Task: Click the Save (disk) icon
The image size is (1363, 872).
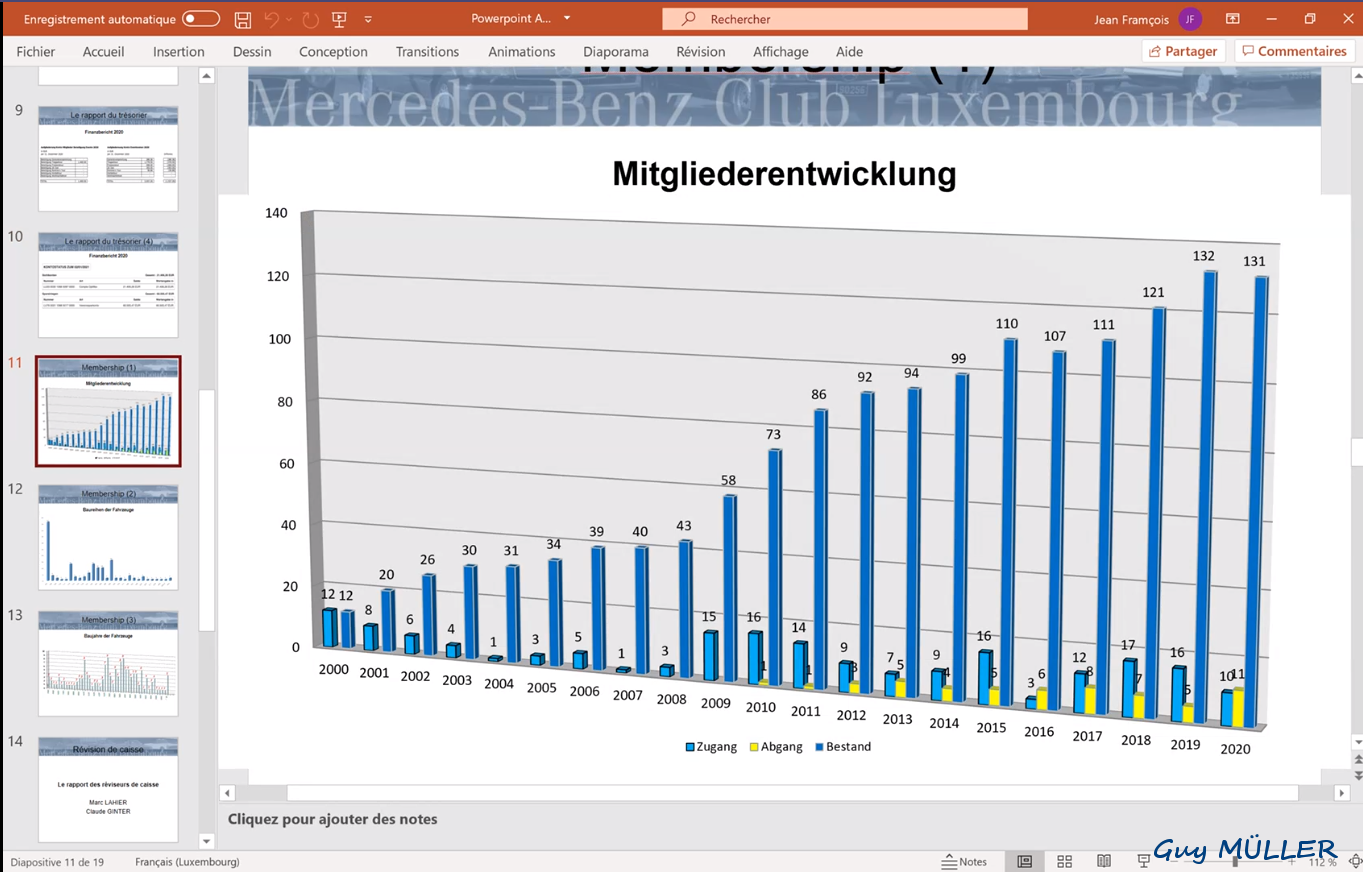Action: 242,19
